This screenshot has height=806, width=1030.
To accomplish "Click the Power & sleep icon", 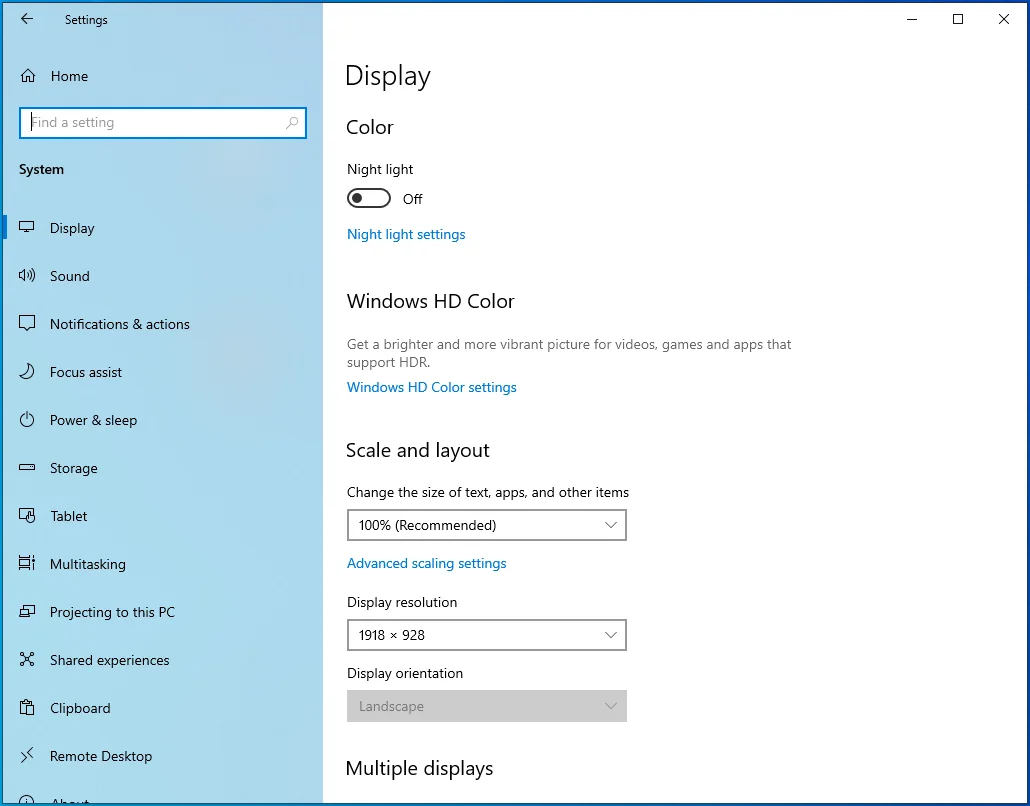I will pyautogui.click(x=27, y=419).
